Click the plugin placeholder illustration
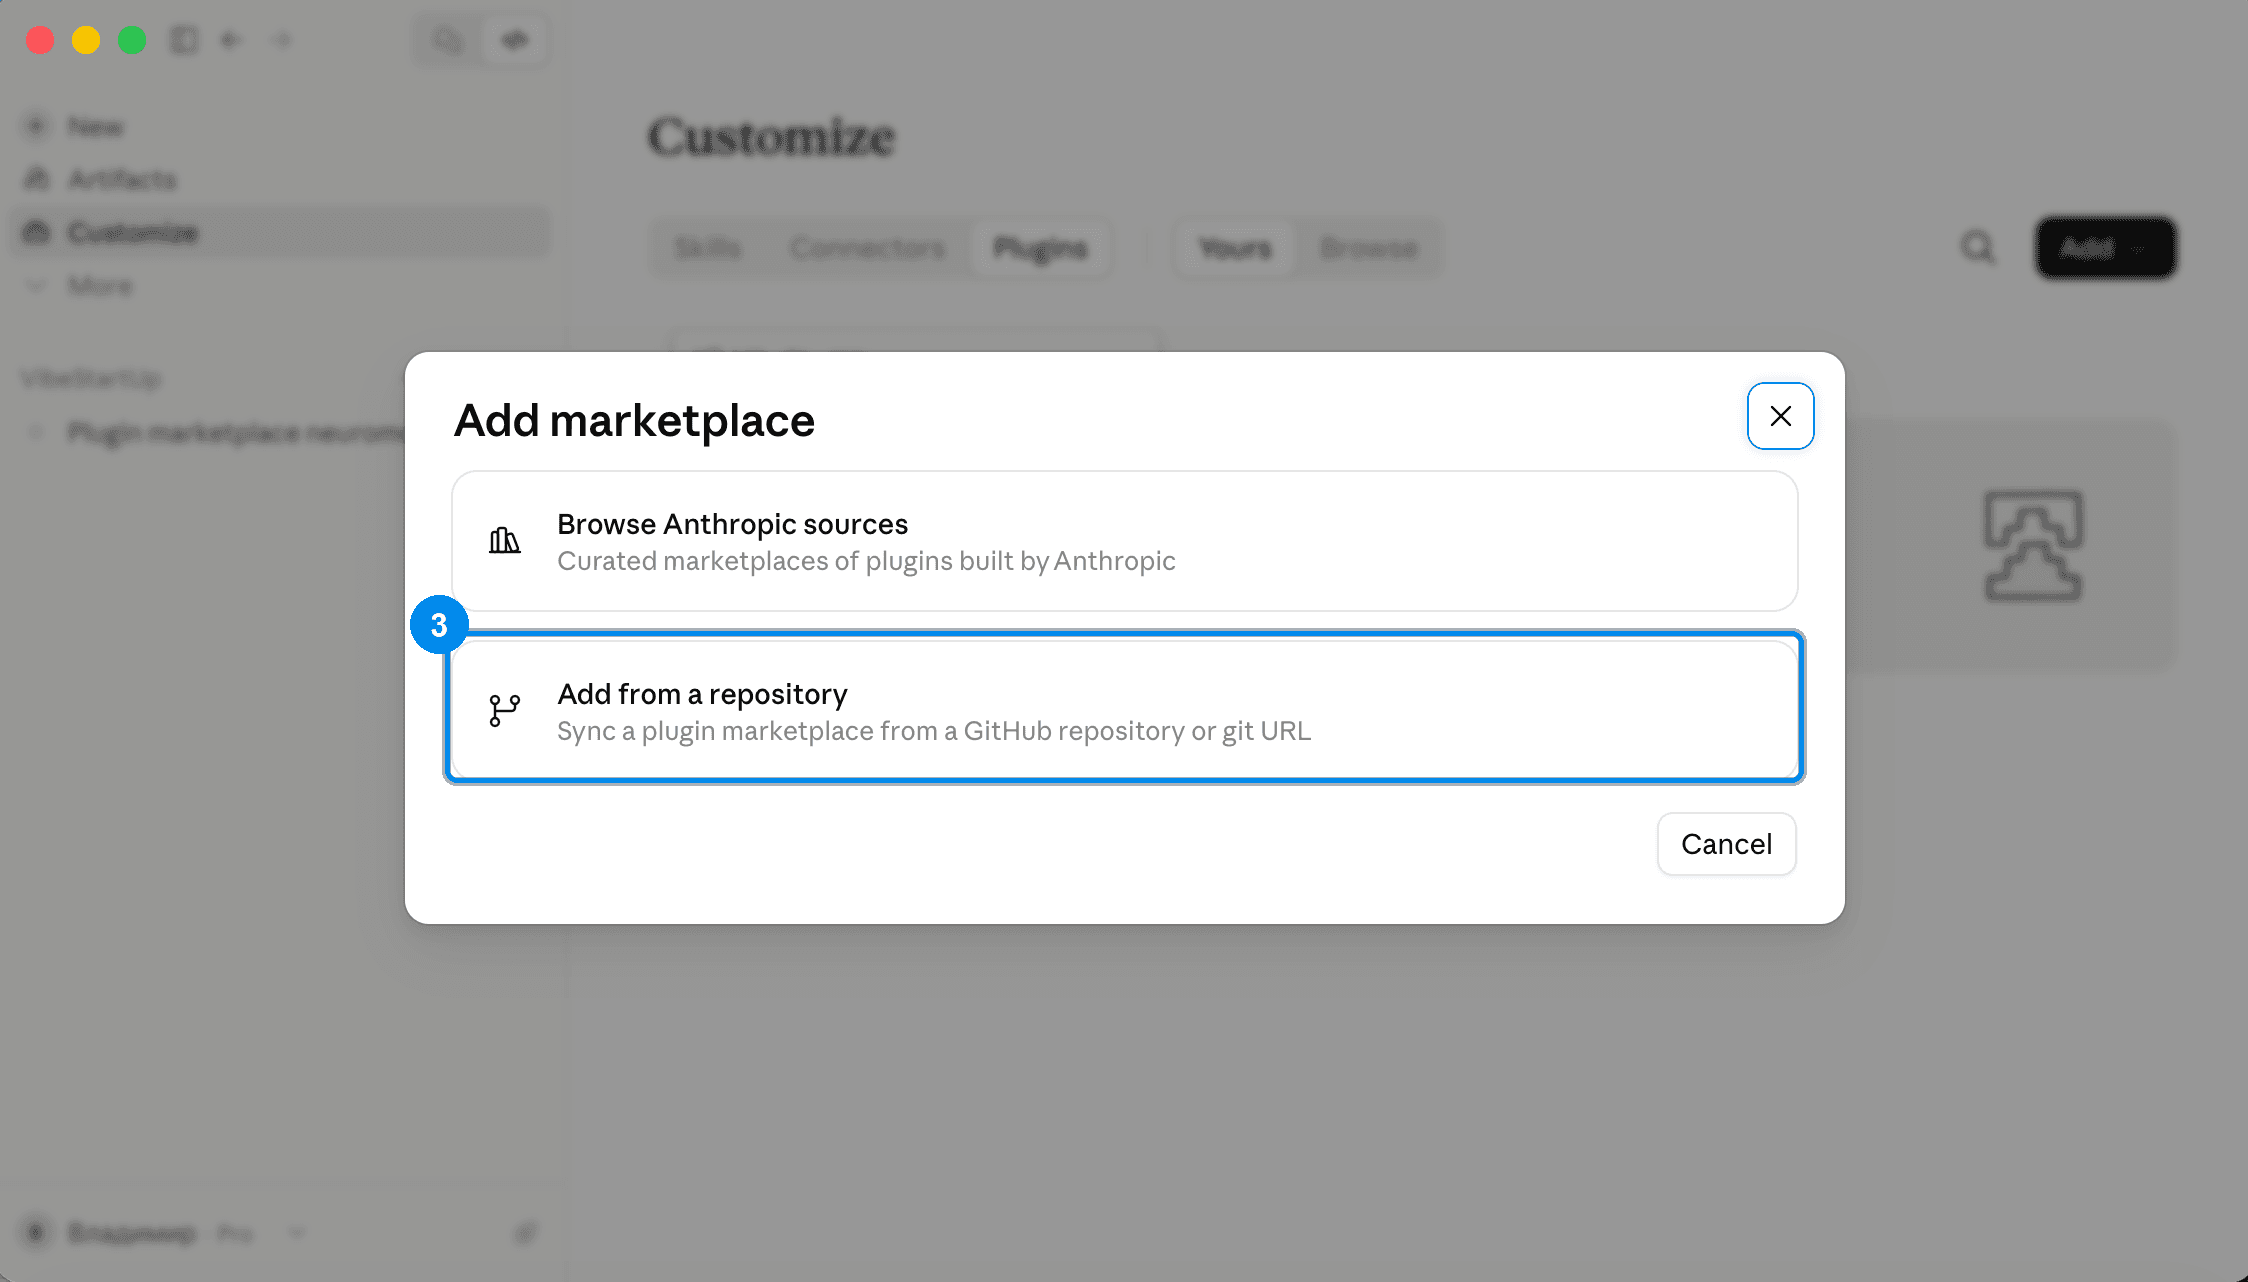This screenshot has width=2248, height=1282. [2033, 546]
